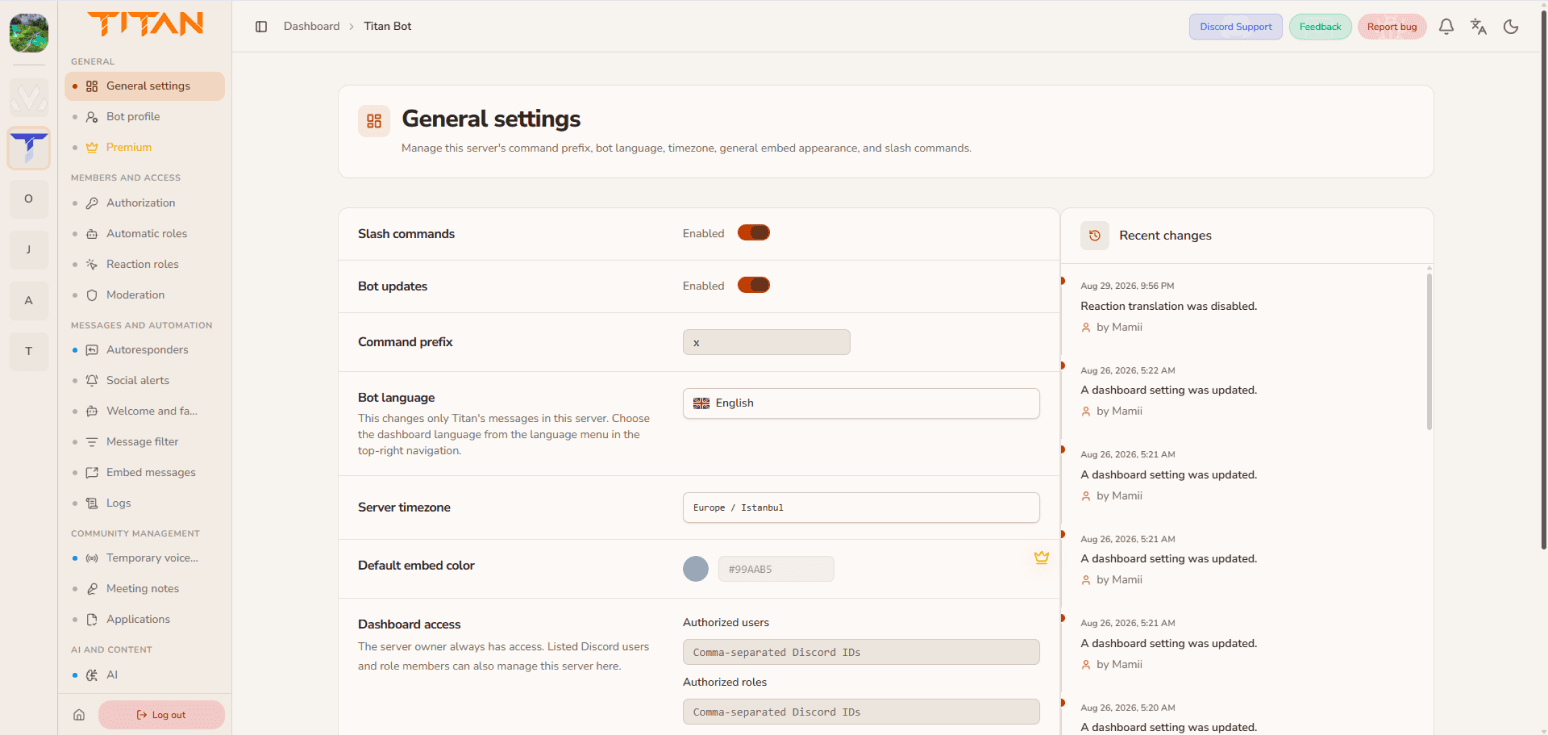Click the Recent changes list scrollbar

coord(1429,350)
